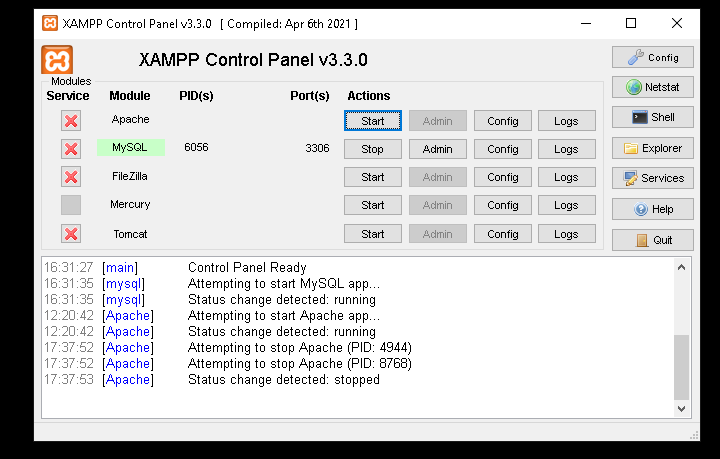
Task: Click the Port(s) column header
Action: click(x=310, y=96)
